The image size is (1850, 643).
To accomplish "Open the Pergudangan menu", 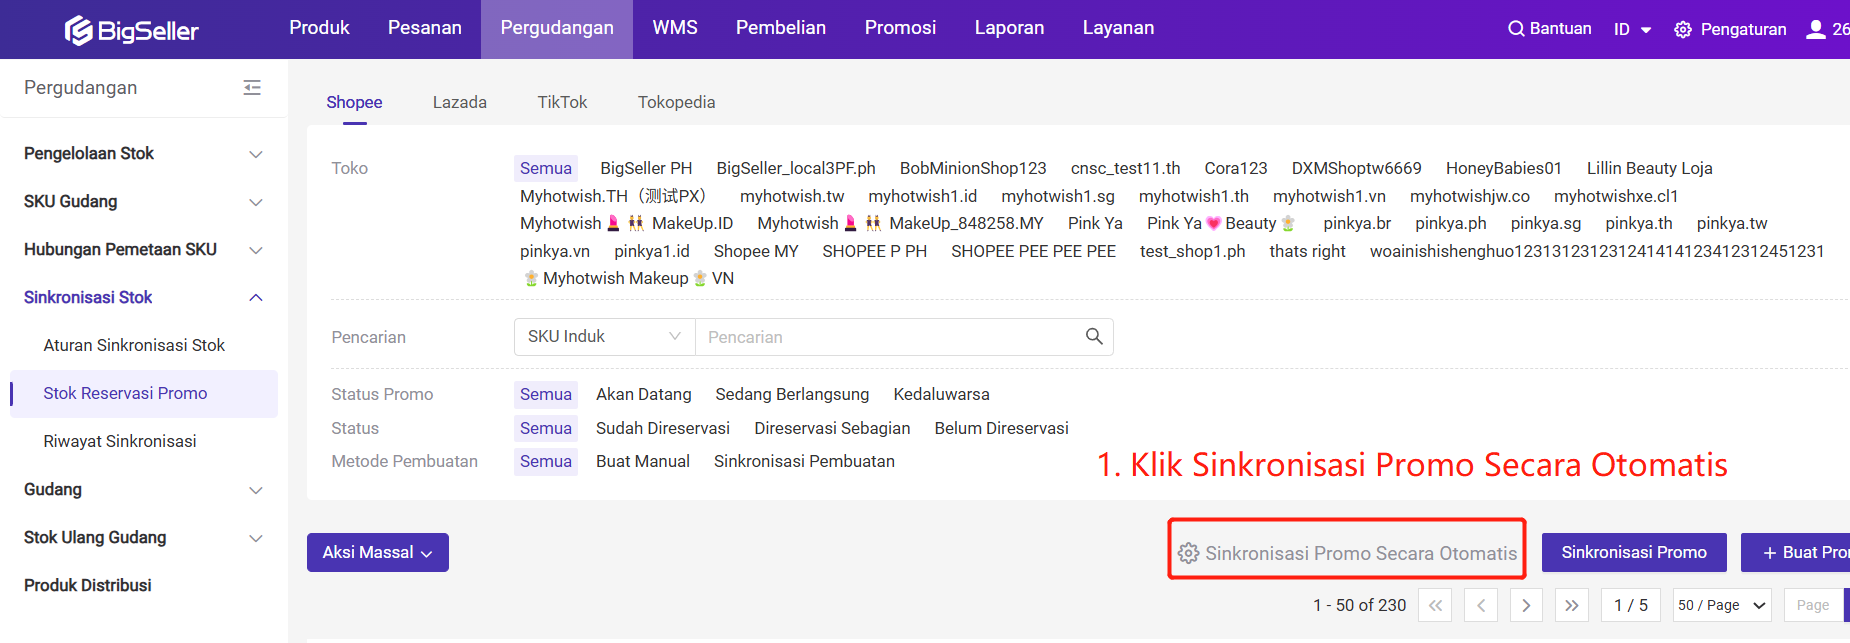I will (x=557, y=28).
